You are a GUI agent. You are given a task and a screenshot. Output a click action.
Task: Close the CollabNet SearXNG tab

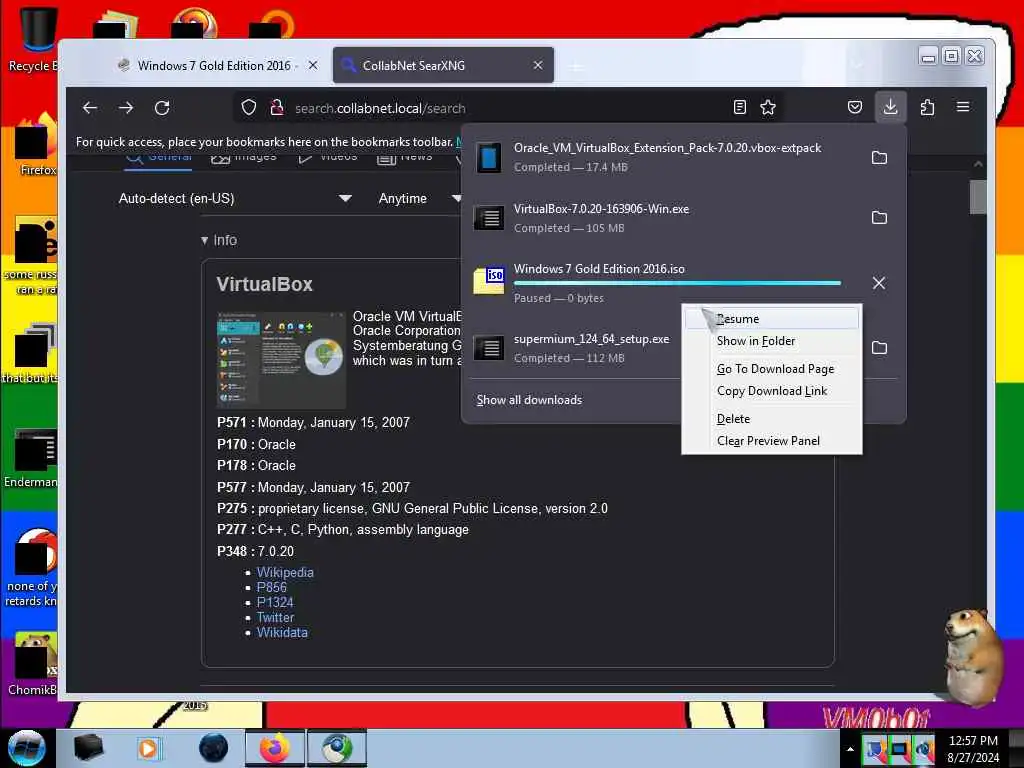click(x=537, y=65)
